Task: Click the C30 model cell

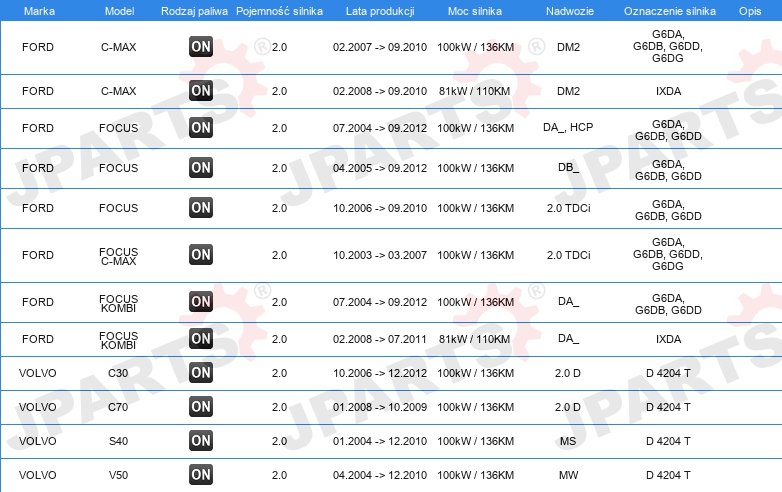Action: point(118,373)
